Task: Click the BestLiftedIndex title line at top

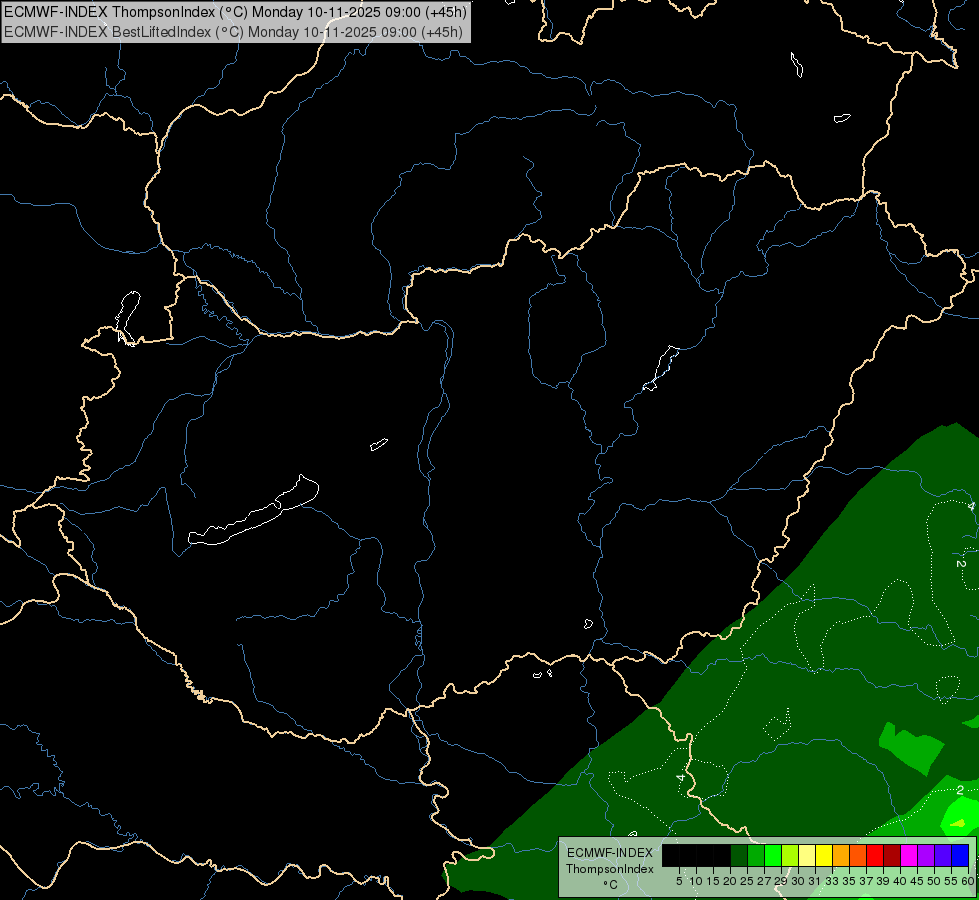Action: (x=234, y=31)
